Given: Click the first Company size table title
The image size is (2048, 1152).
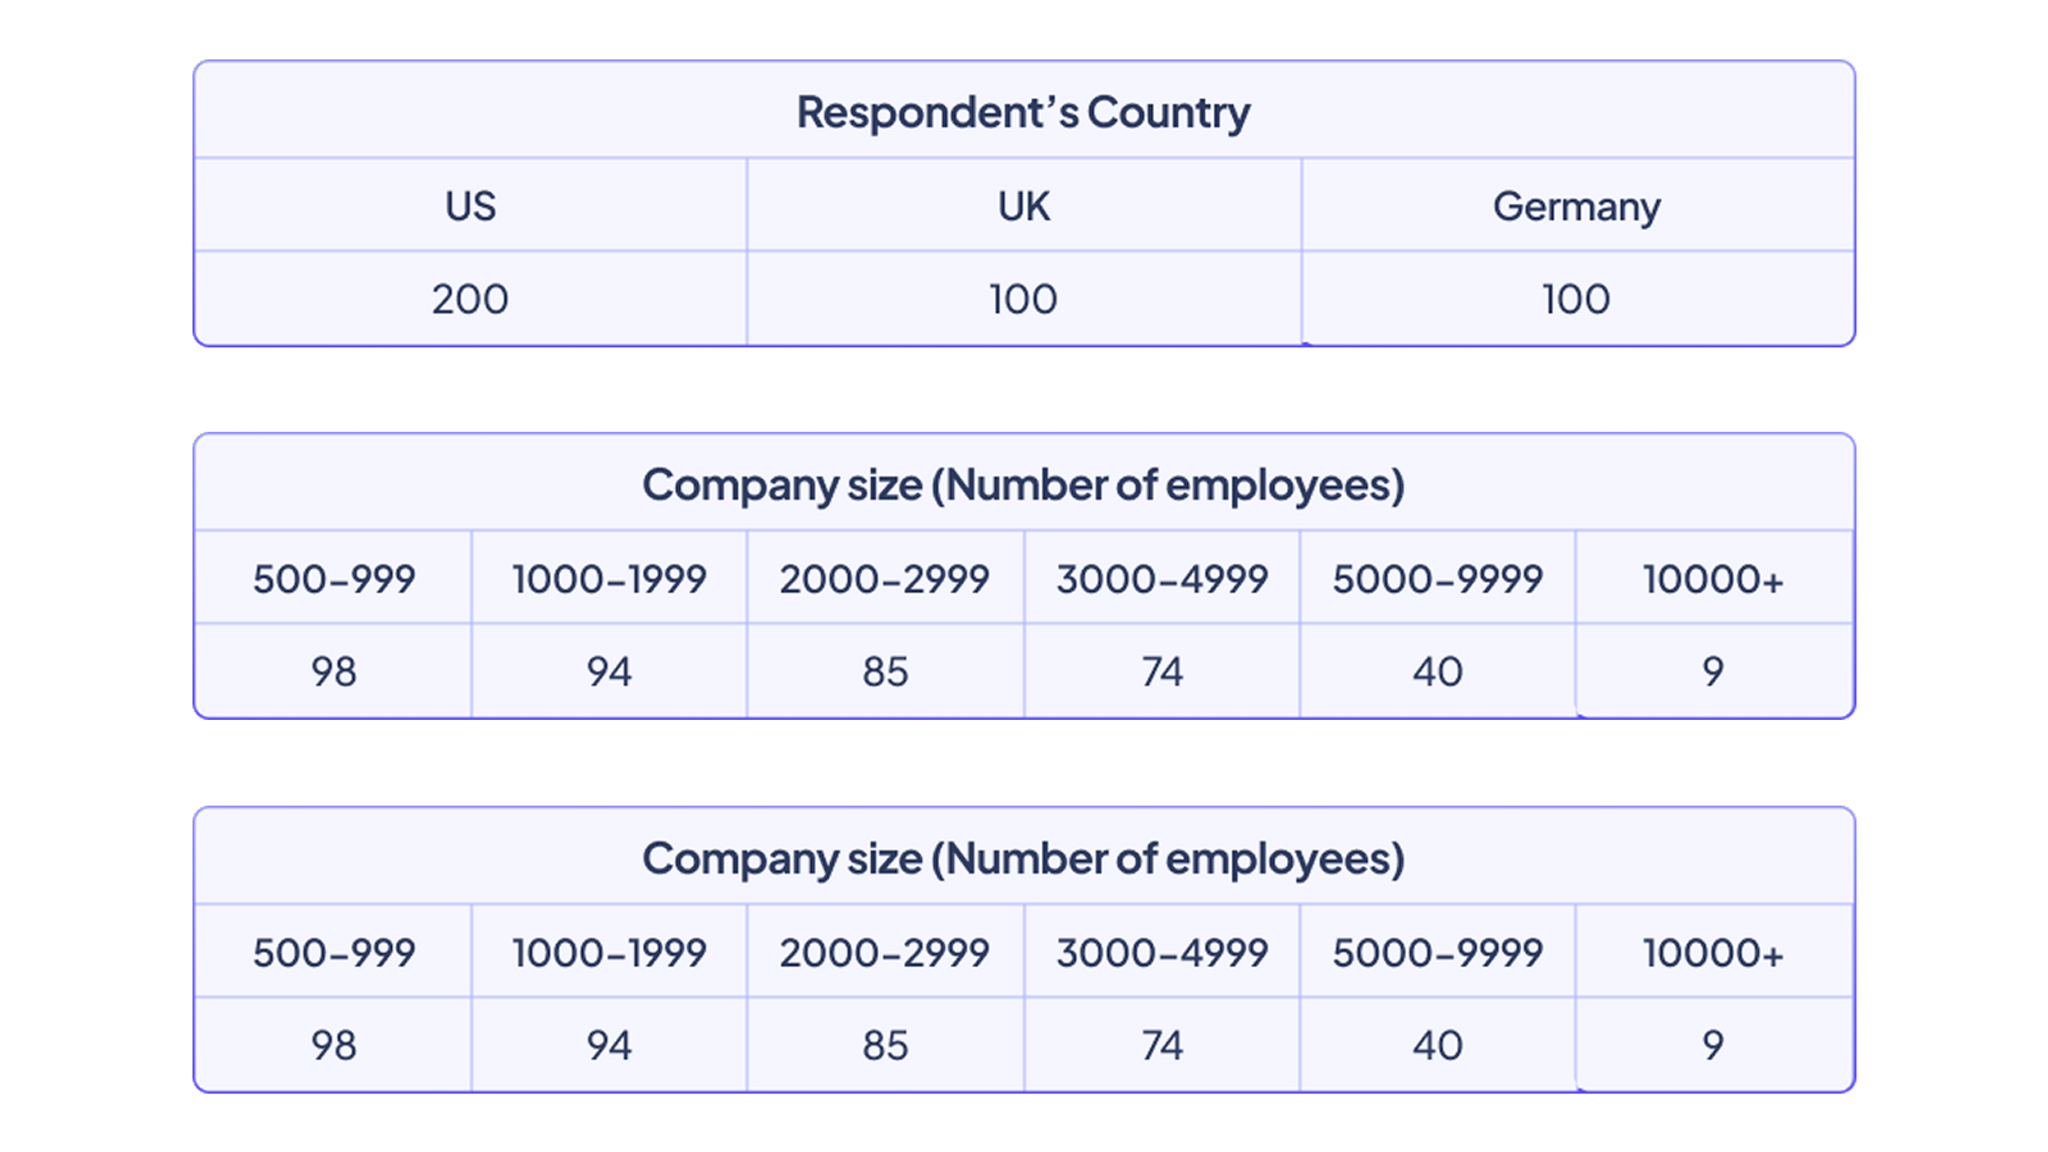Looking at the screenshot, I should (x=1023, y=485).
